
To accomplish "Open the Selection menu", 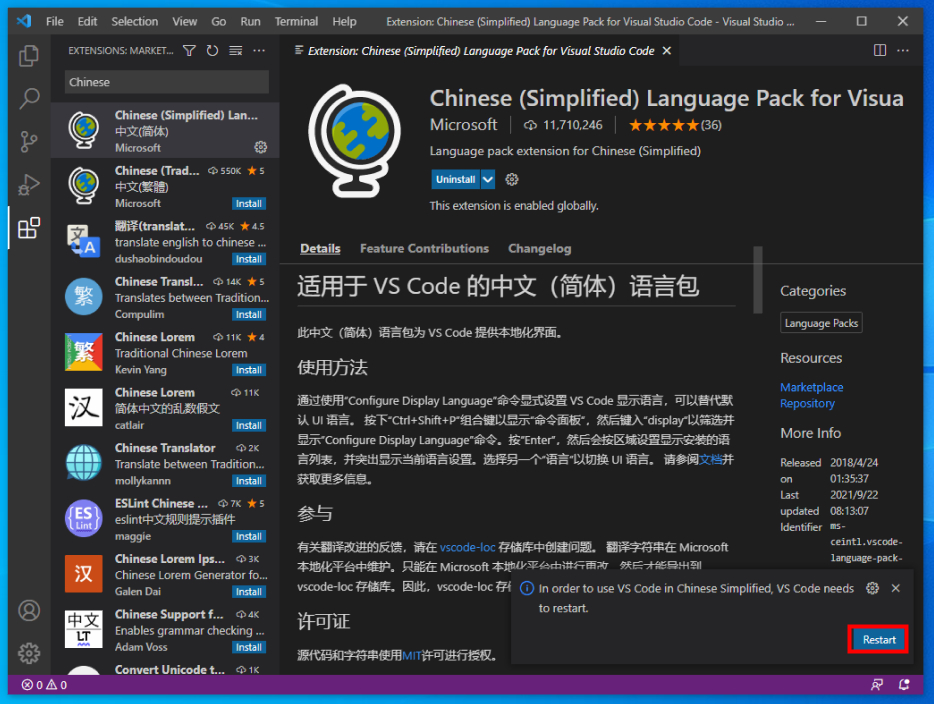I will coord(135,21).
